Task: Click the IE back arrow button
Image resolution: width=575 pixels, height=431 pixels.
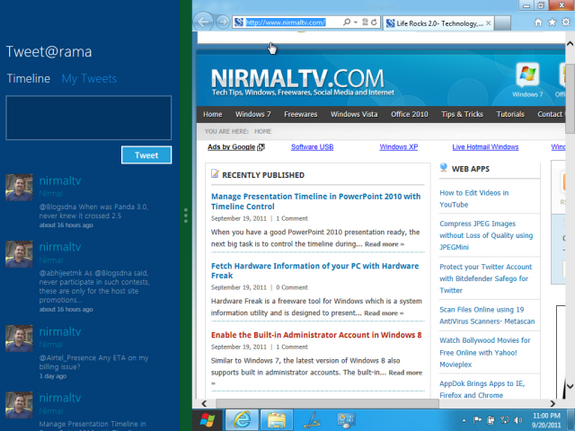Action: [204, 22]
